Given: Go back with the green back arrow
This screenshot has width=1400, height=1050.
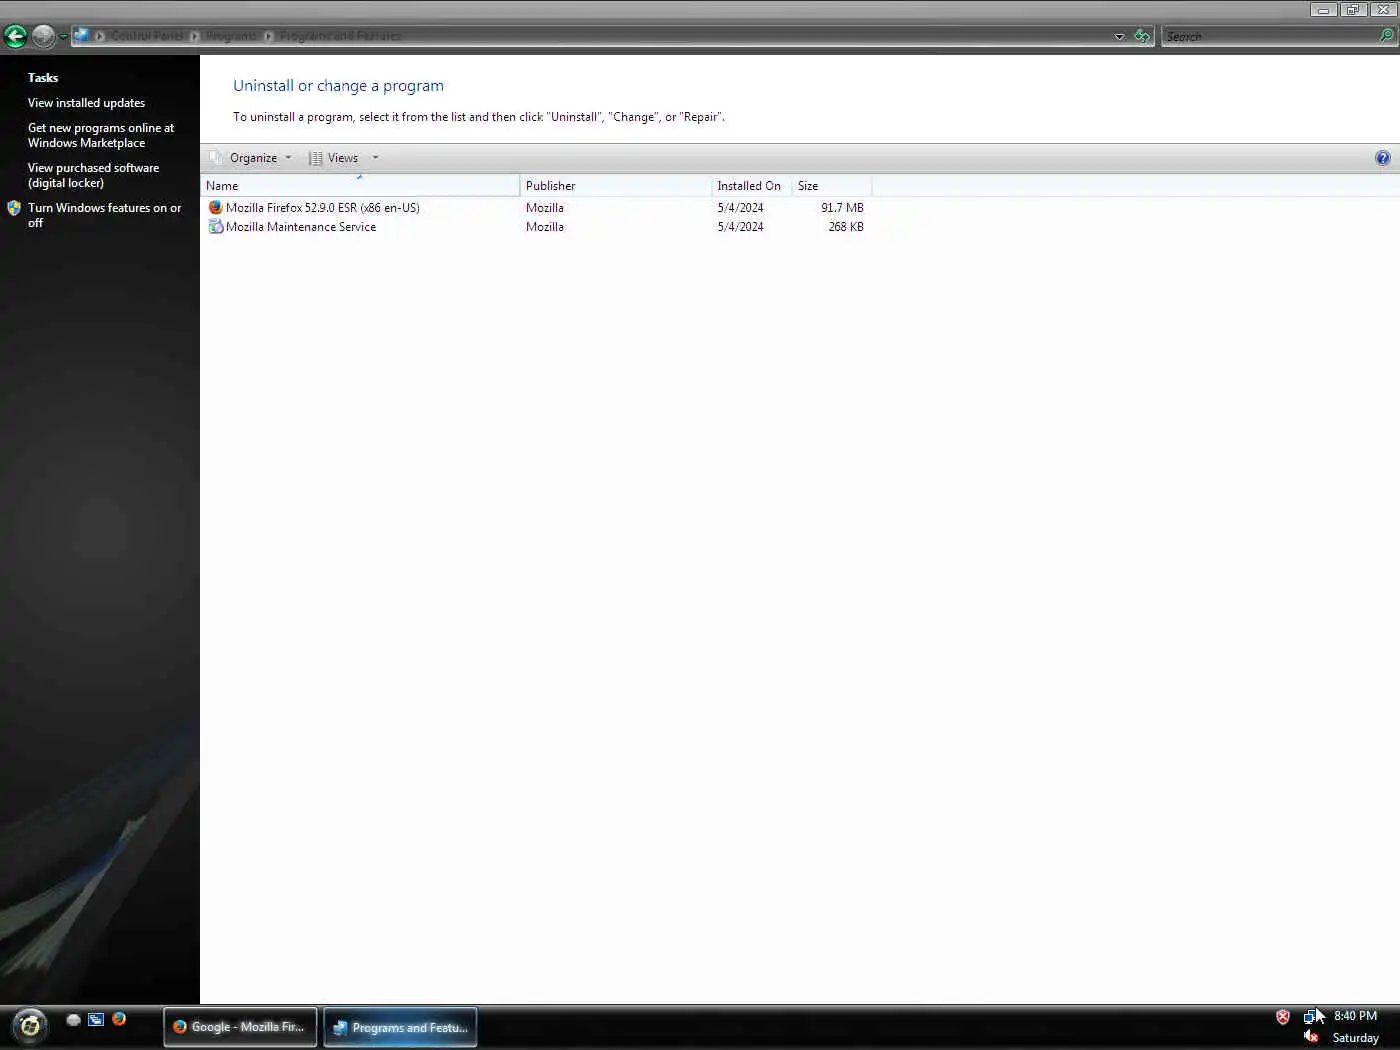Looking at the screenshot, I should click(15, 37).
